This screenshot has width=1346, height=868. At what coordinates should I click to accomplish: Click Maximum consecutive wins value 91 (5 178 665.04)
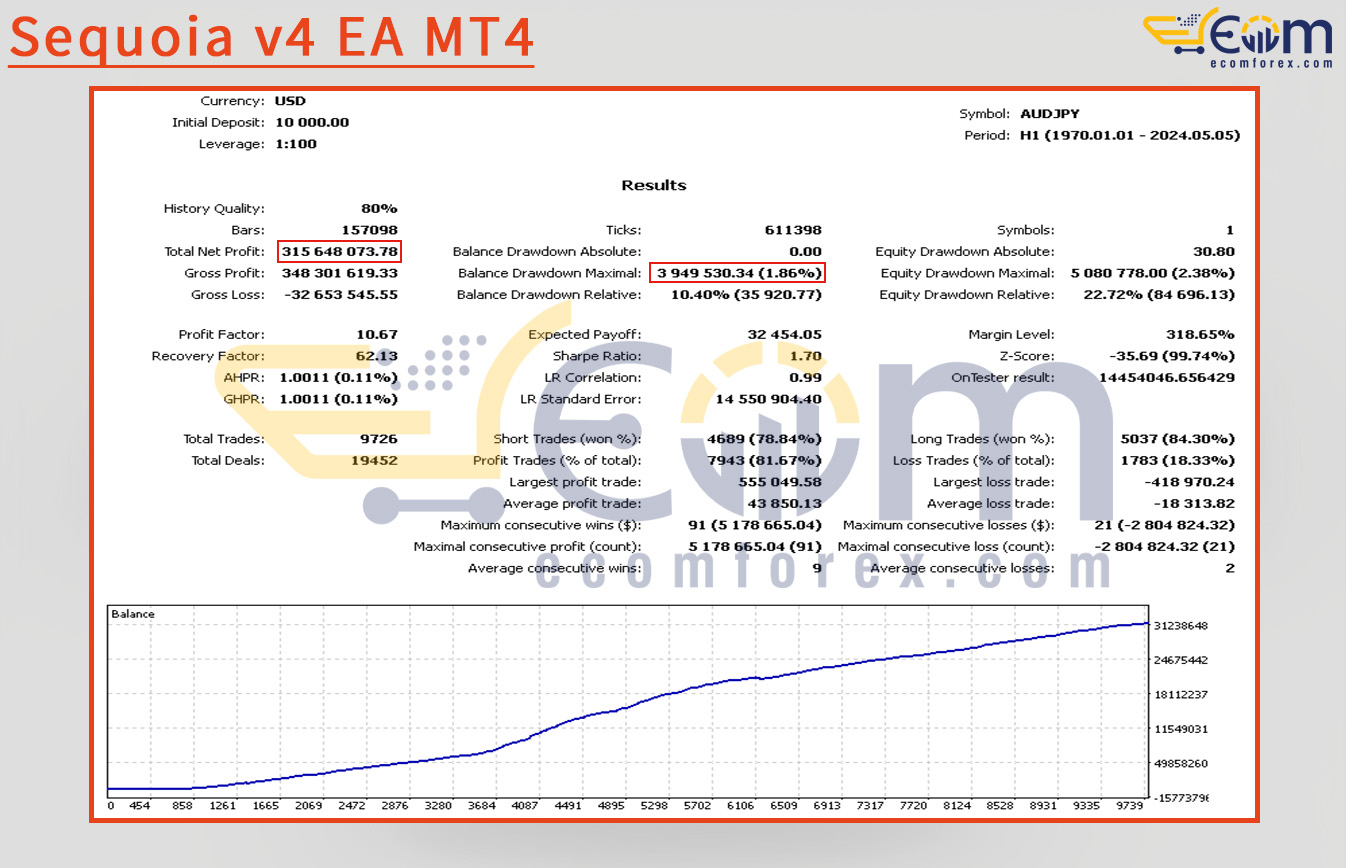755,525
